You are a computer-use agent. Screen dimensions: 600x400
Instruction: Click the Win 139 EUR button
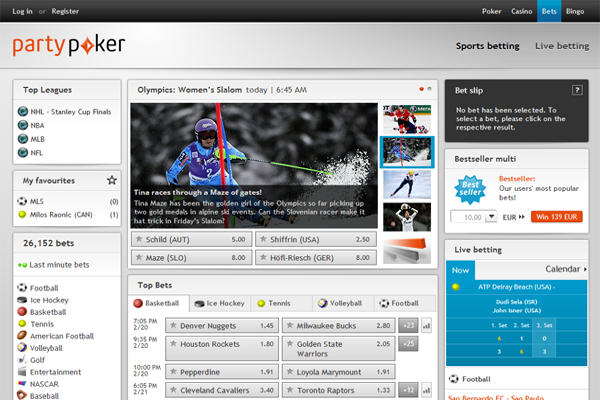557,217
